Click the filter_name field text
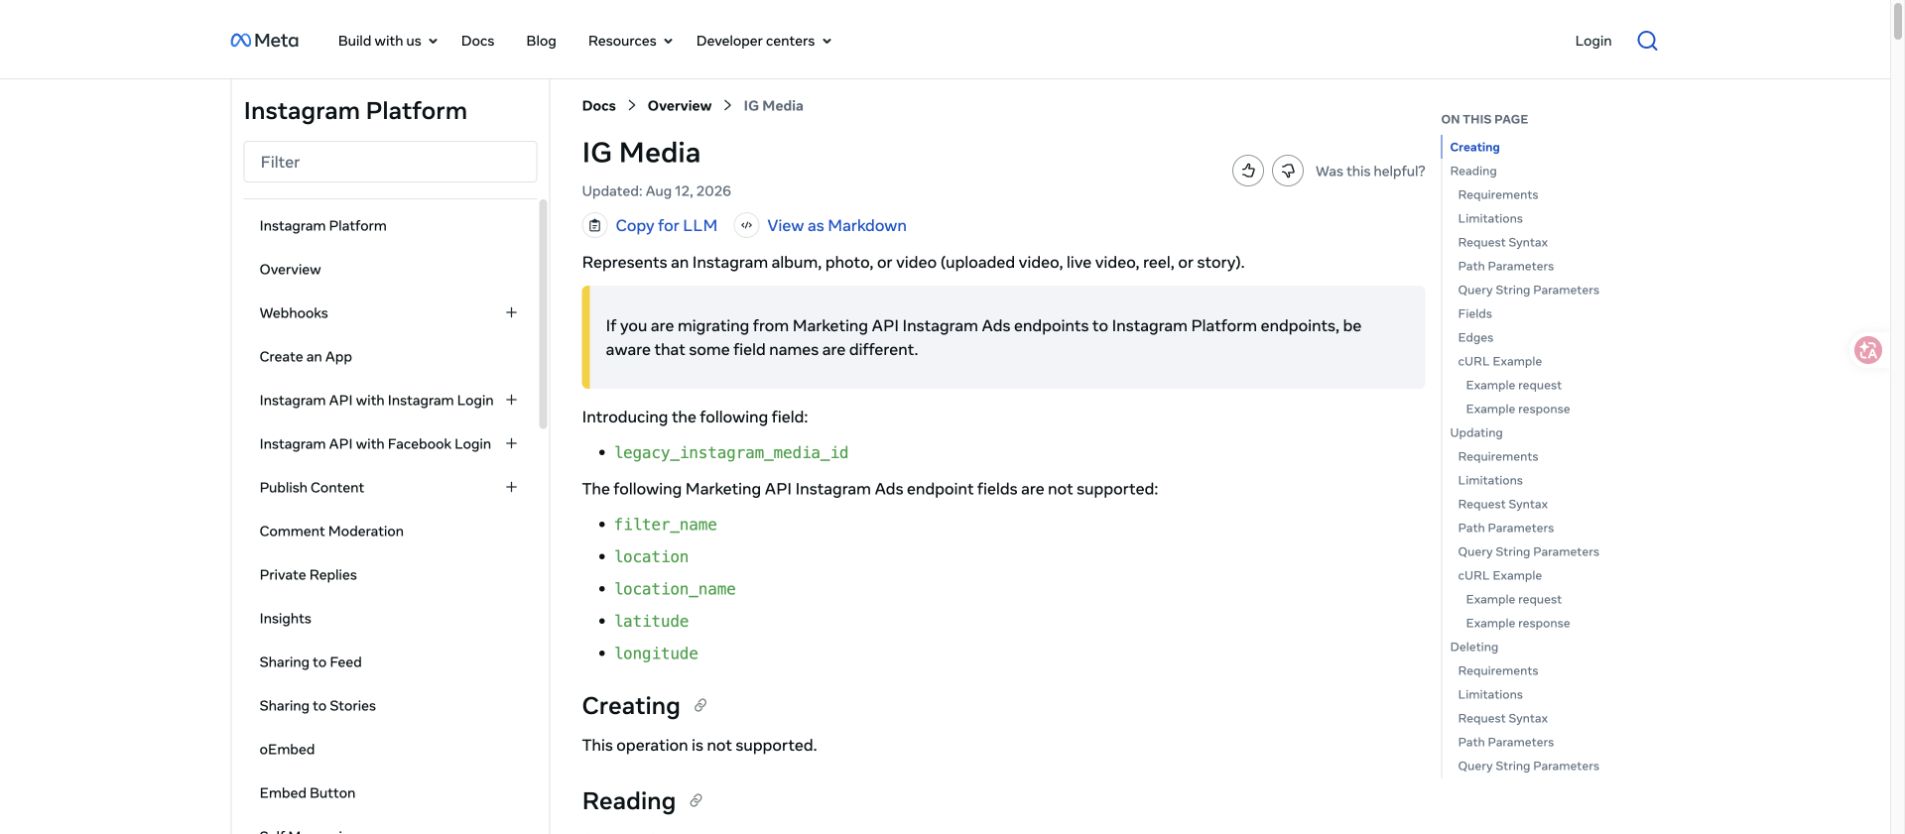The image size is (1905, 834). point(665,524)
